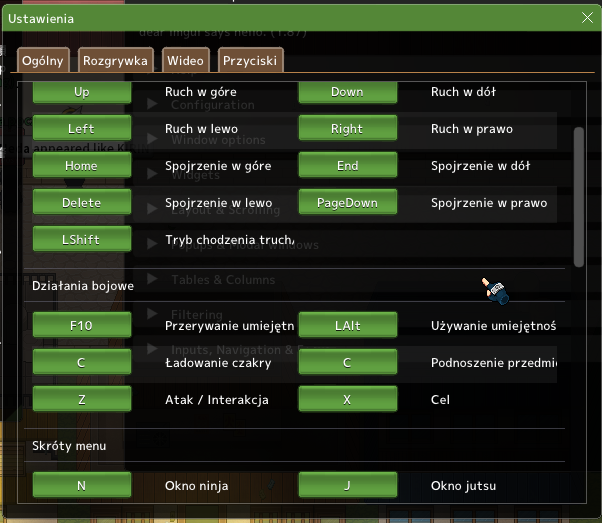Change PageDown binding for Spojrzenie w prawo
This screenshot has width=602, height=523.
coord(347,203)
